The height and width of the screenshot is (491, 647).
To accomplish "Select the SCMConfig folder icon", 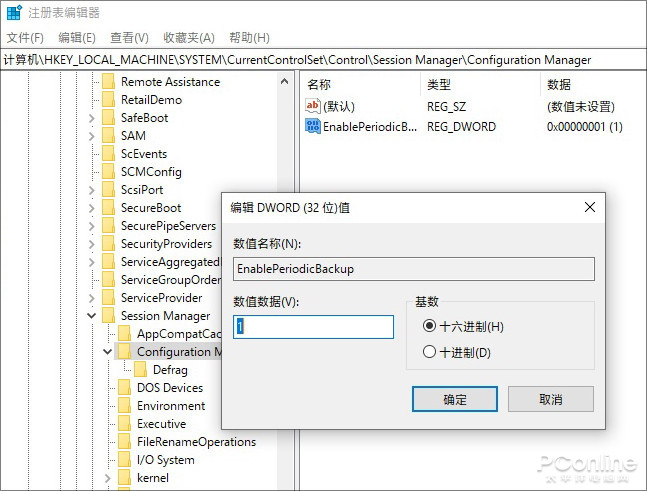I will click(109, 171).
